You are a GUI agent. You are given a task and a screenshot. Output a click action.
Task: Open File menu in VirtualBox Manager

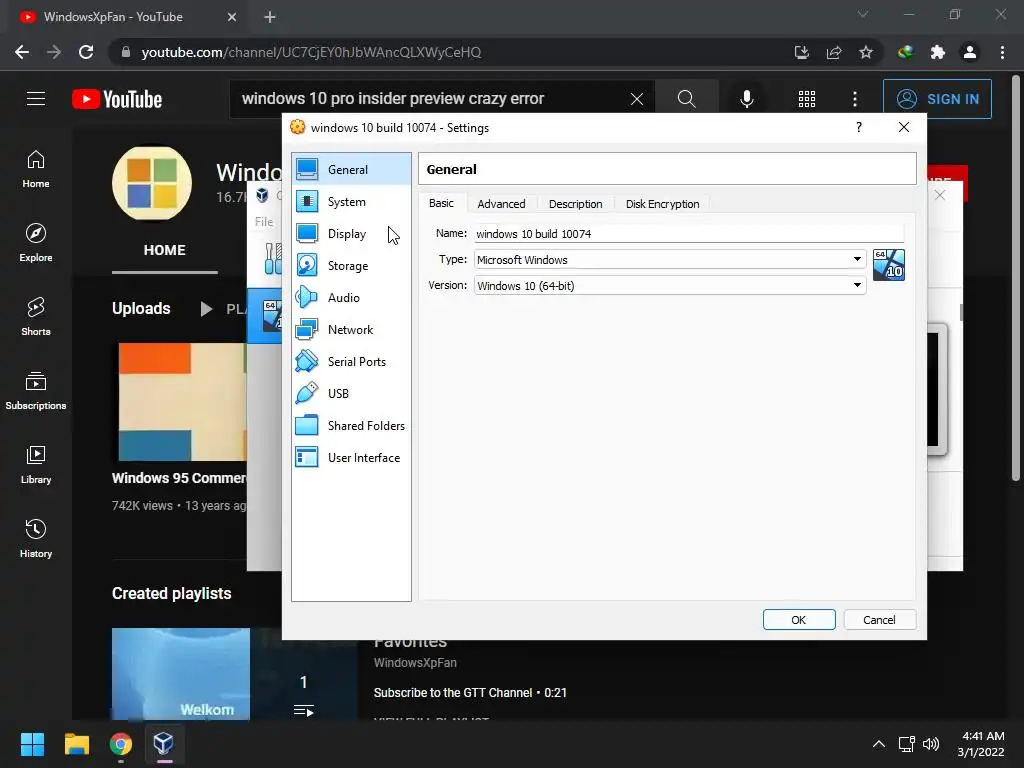tap(264, 222)
